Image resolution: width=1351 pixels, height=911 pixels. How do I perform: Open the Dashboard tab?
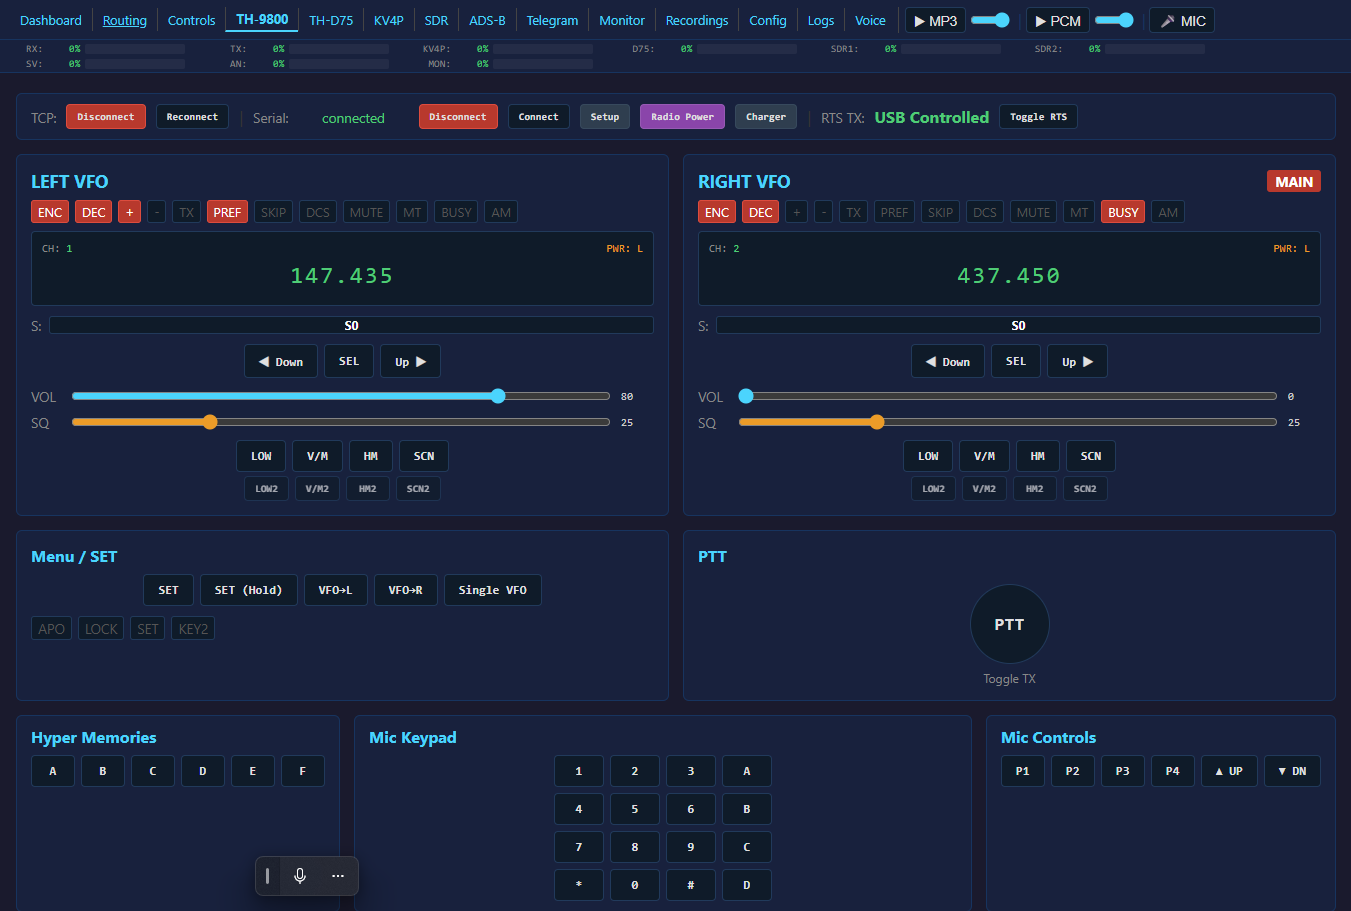(x=51, y=20)
